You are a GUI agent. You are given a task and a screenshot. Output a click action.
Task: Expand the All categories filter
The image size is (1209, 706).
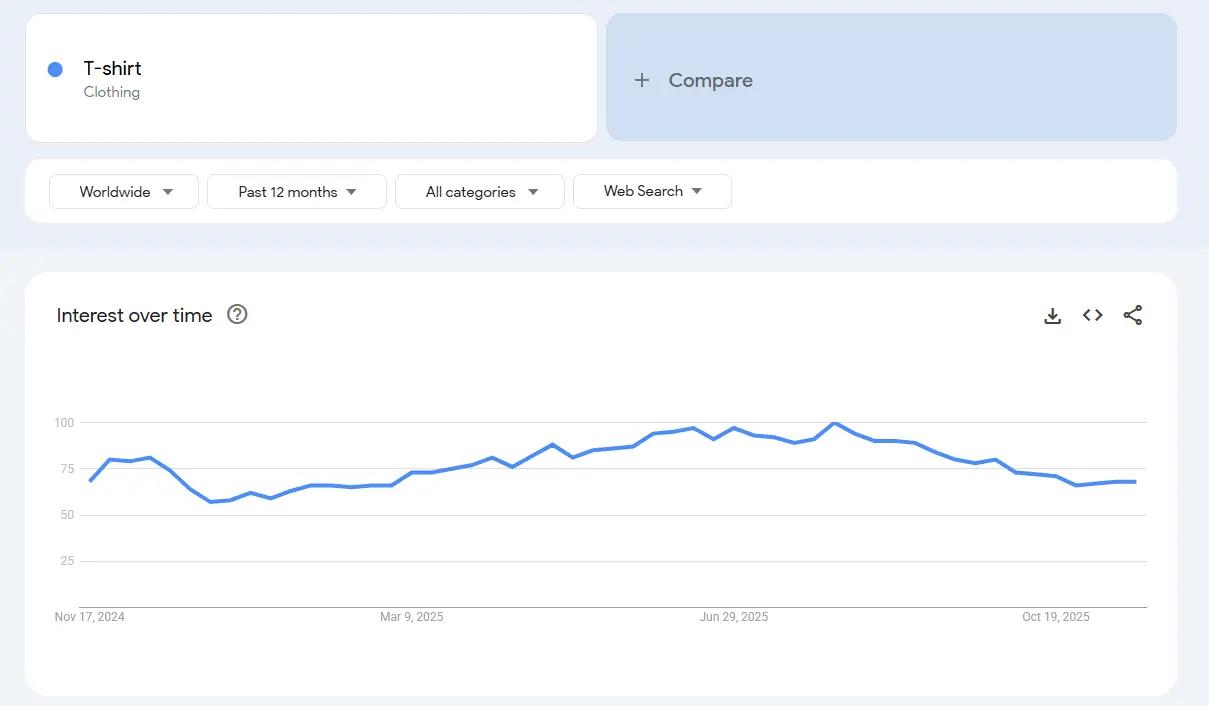[x=480, y=192]
